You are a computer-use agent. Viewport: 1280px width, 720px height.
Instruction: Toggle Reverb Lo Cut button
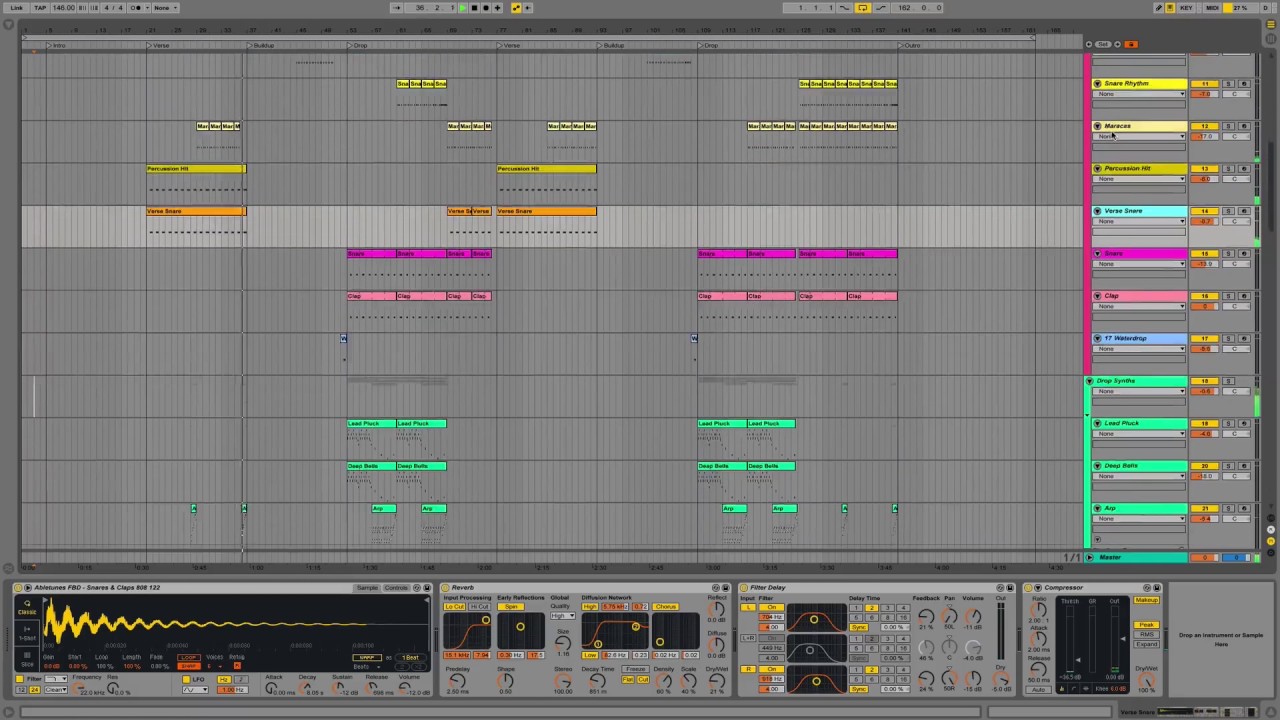[455, 606]
